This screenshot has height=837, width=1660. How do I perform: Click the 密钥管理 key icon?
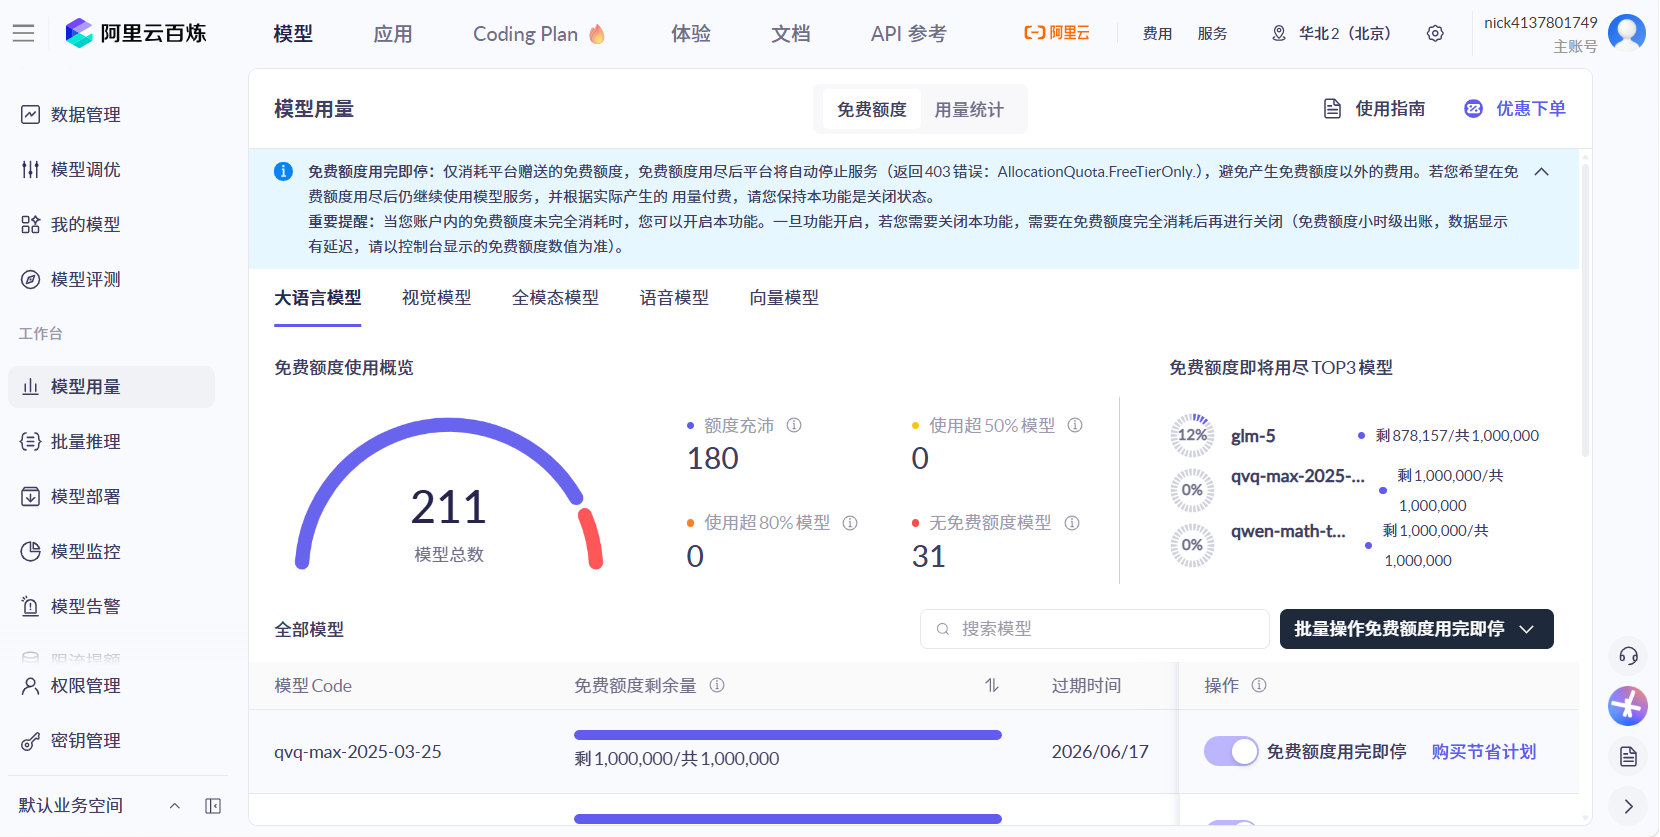tap(31, 741)
